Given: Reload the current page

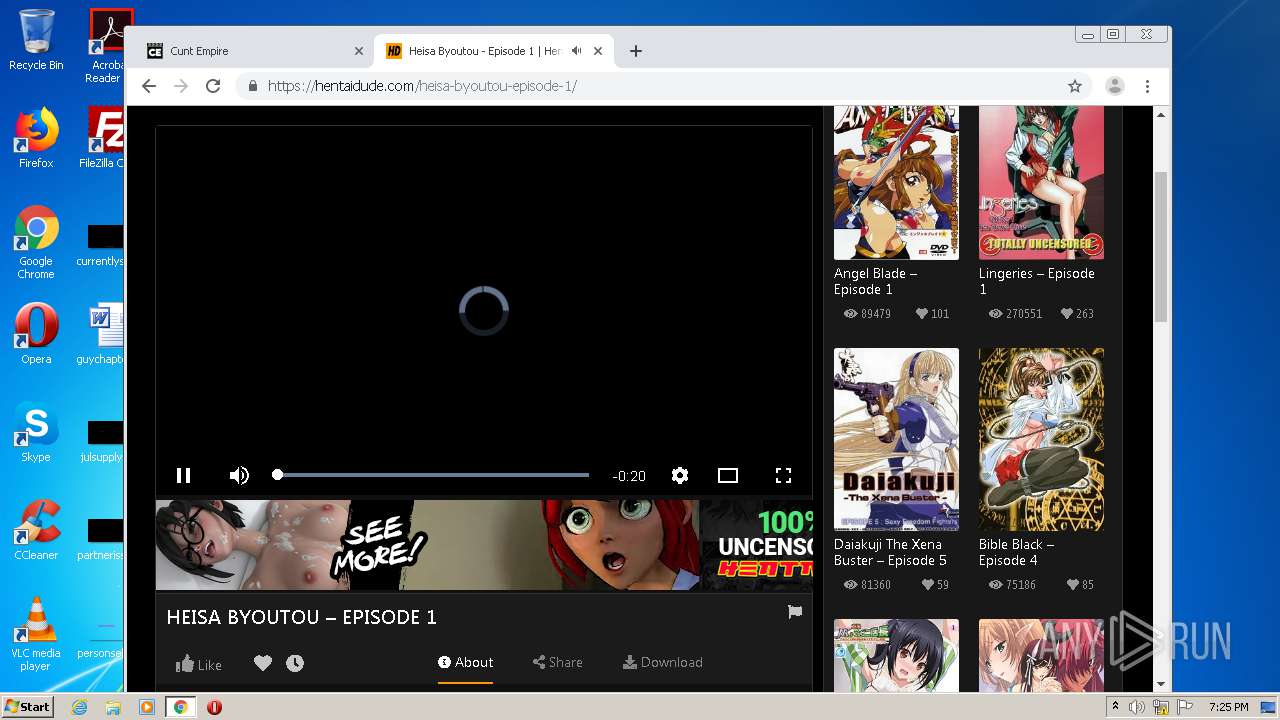Looking at the screenshot, I should pyautogui.click(x=213, y=86).
